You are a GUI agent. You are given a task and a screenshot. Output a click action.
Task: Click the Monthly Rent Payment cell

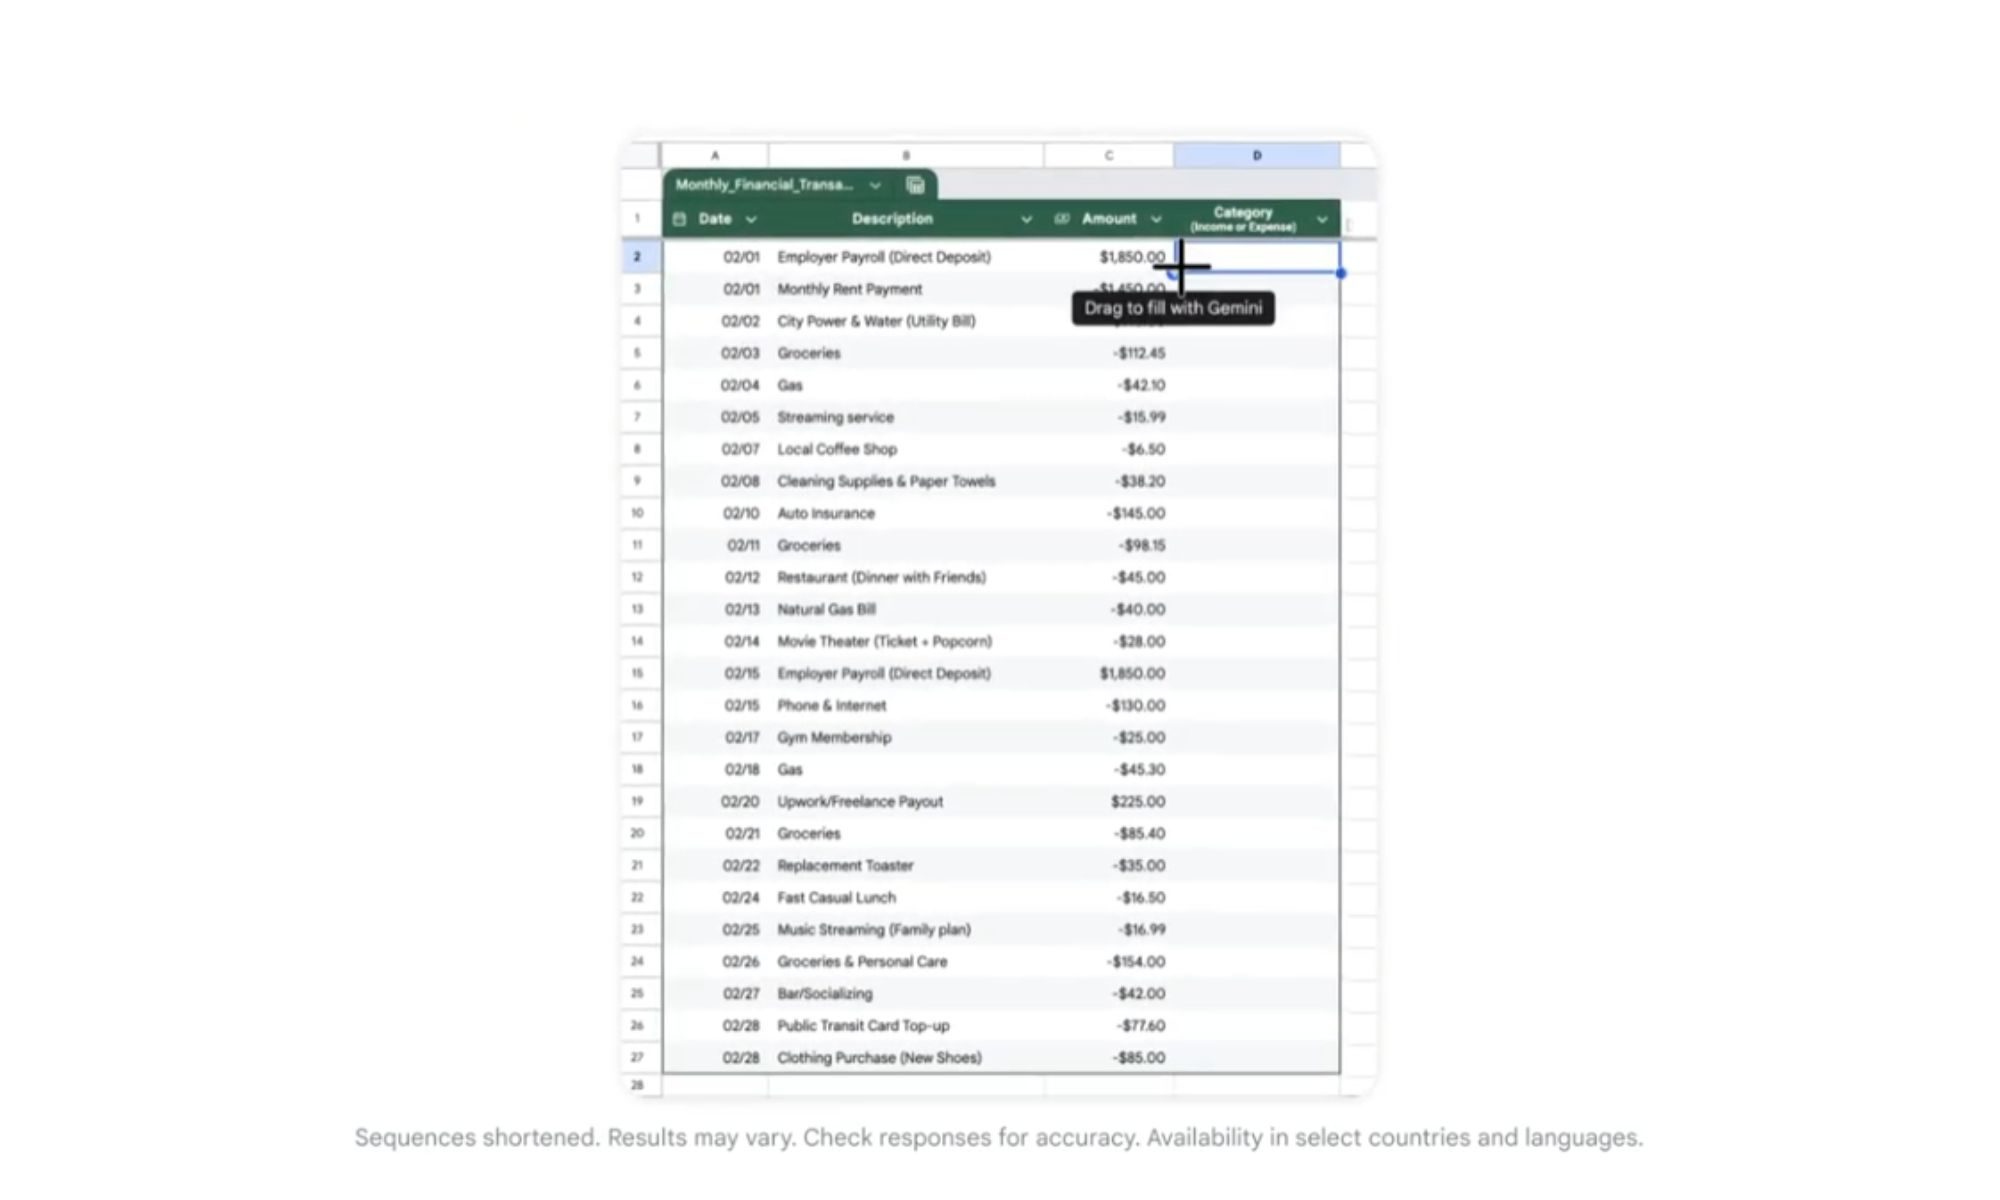(x=850, y=289)
